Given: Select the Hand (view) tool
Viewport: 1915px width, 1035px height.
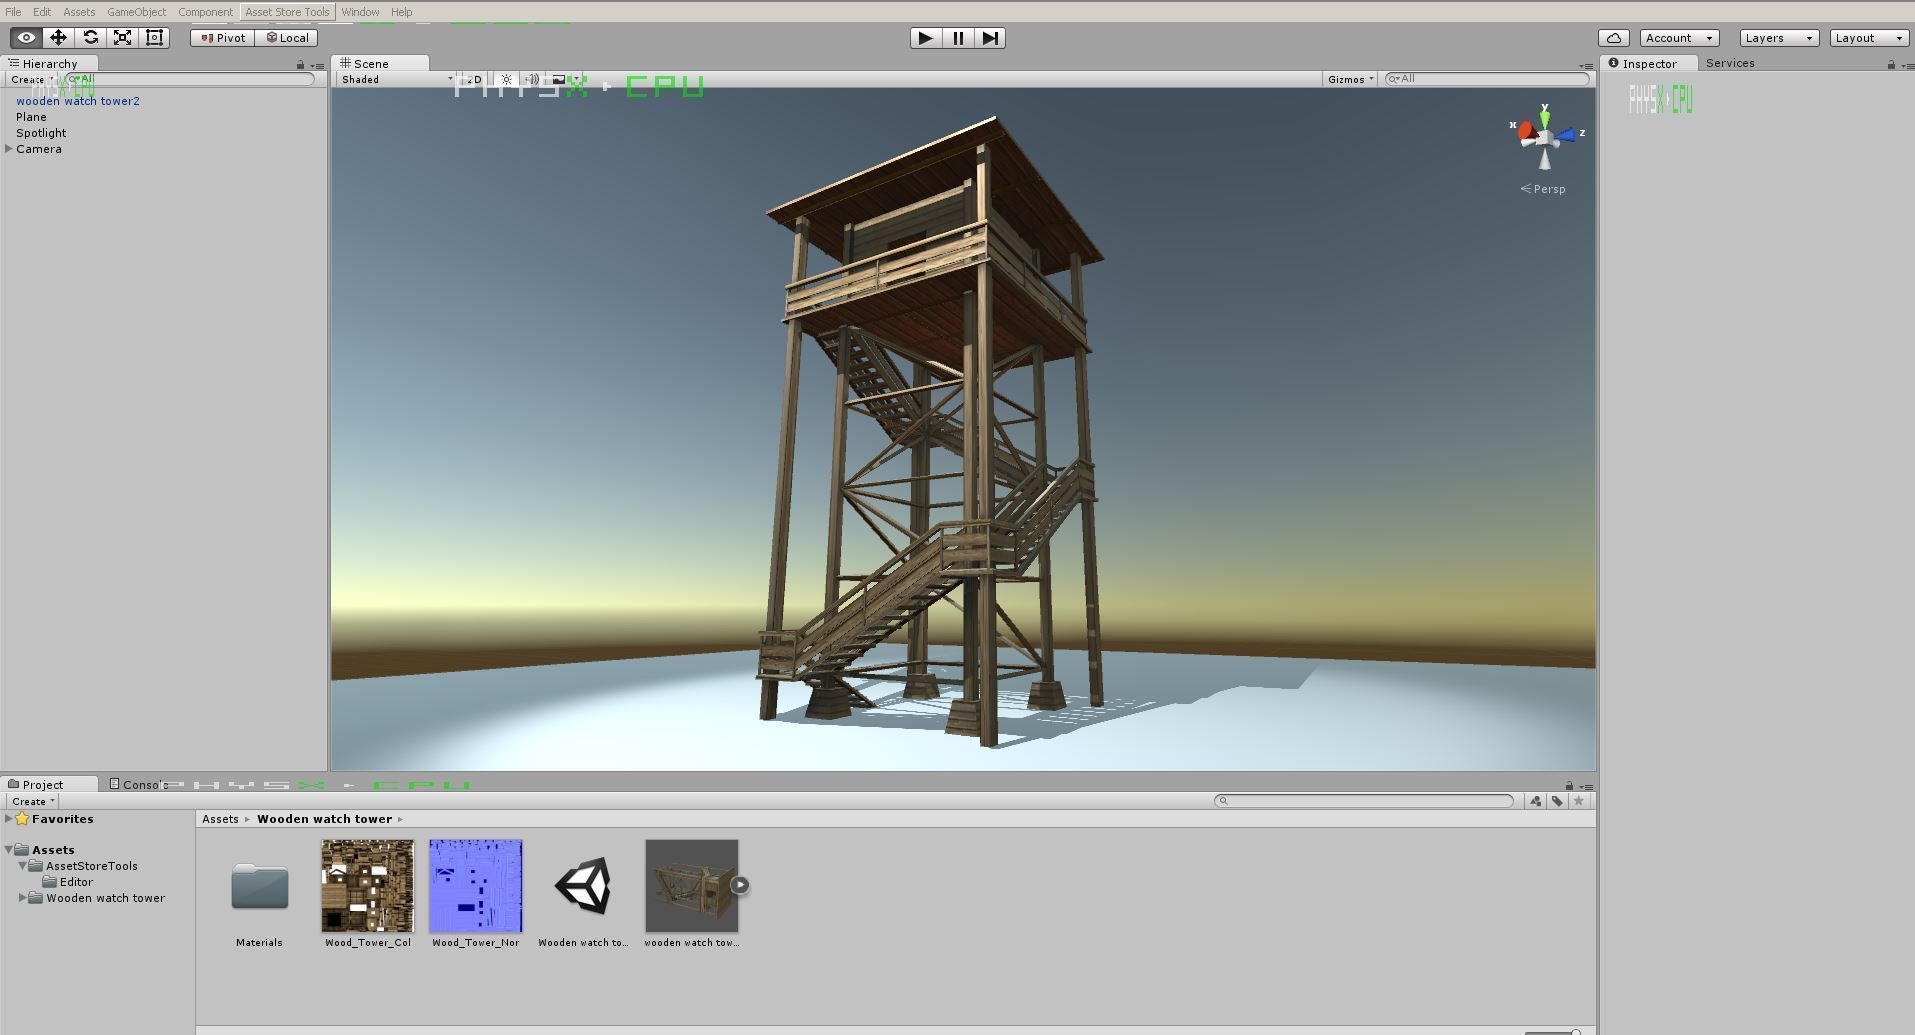Looking at the screenshot, I should 26,38.
